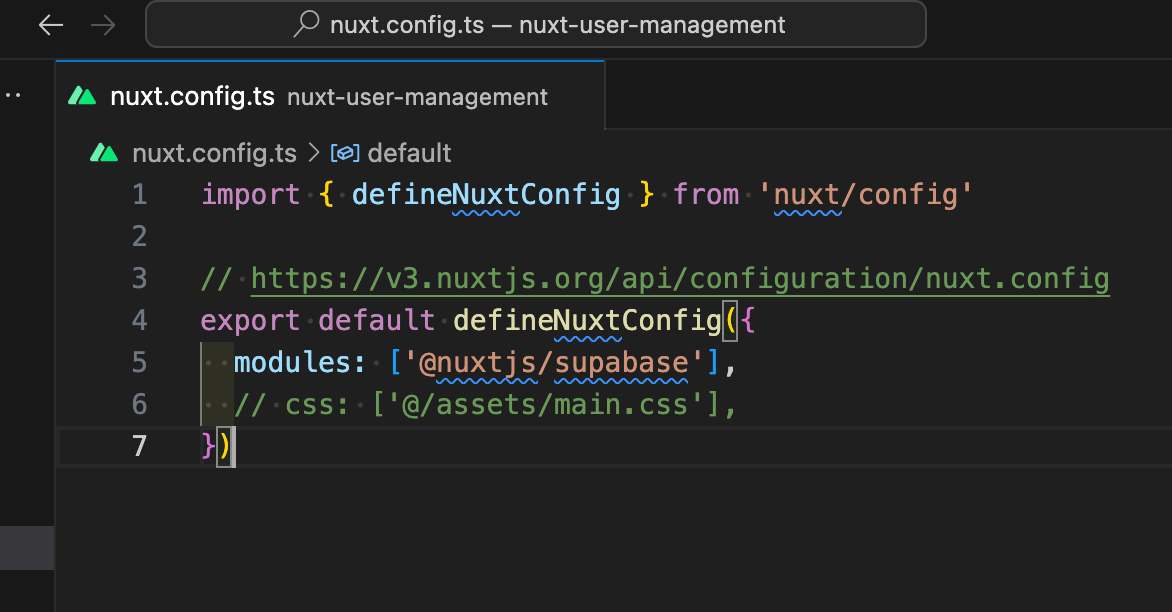Click the '@nuxtjs/supabase' string
Screen dimensions: 1172x612
(x=553, y=362)
